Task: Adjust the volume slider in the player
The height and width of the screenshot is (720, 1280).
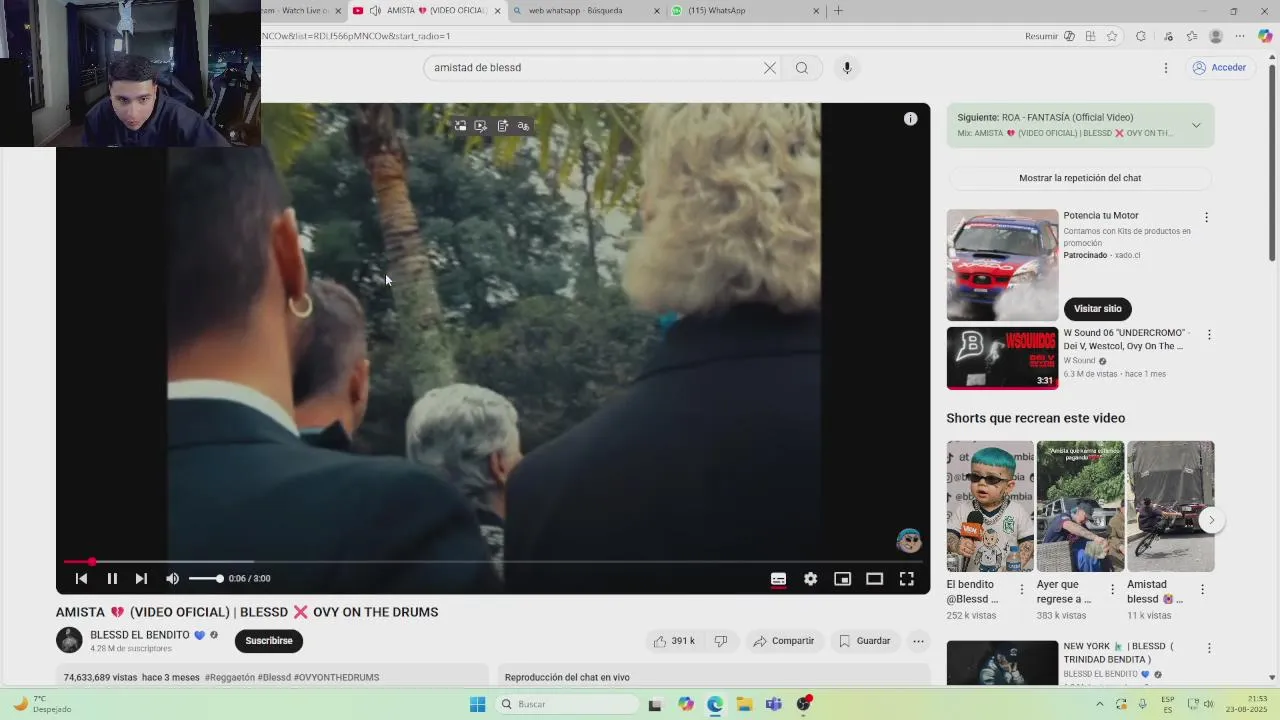Action: click(205, 578)
